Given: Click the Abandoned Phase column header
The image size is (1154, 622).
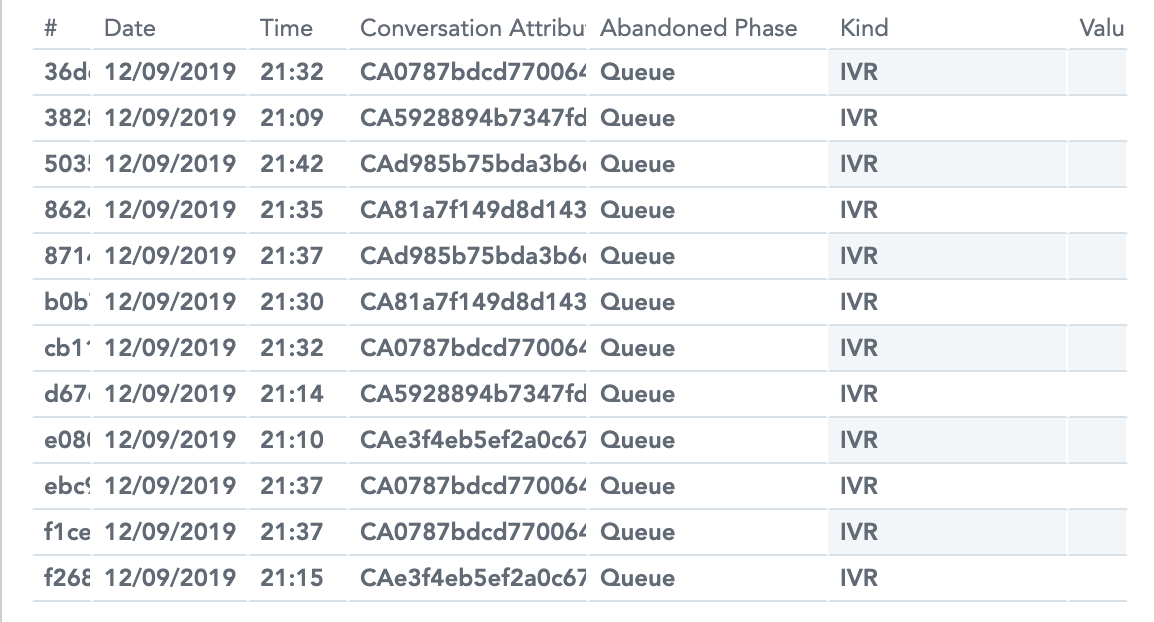Looking at the screenshot, I should pyautogui.click(x=699, y=28).
